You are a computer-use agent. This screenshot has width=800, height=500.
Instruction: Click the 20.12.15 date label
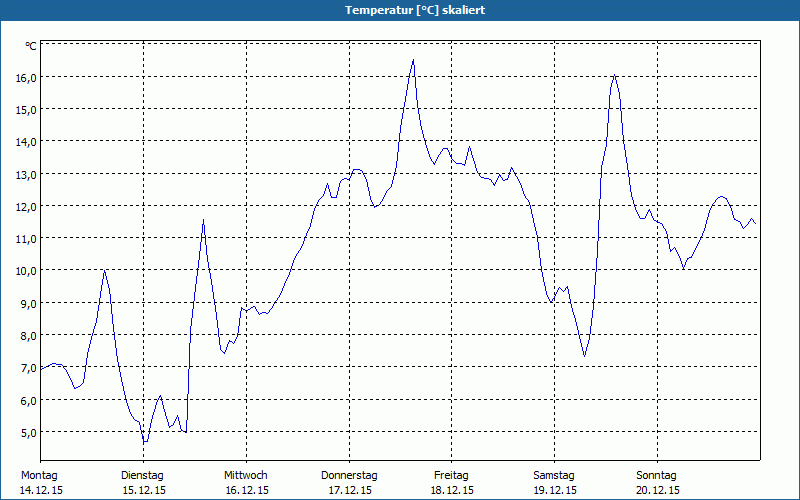click(x=658, y=491)
